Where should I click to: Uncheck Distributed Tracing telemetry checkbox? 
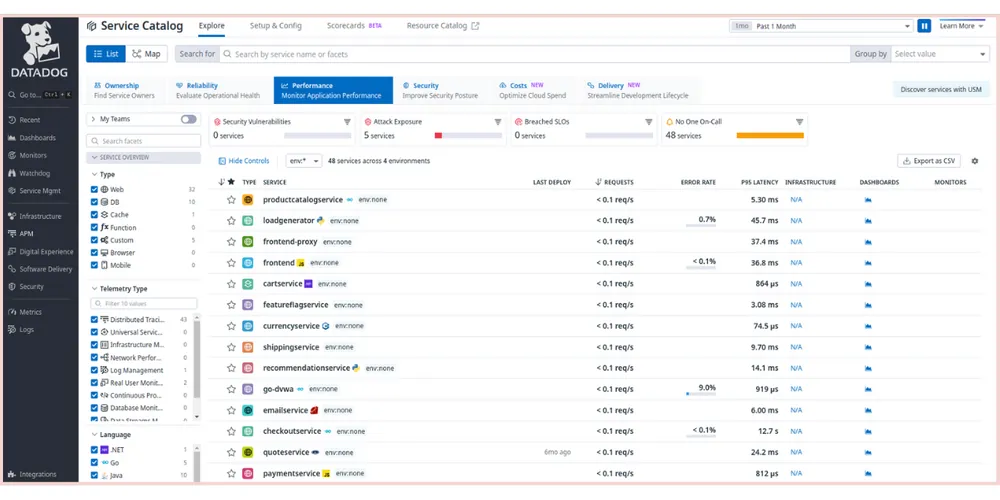tap(94, 320)
